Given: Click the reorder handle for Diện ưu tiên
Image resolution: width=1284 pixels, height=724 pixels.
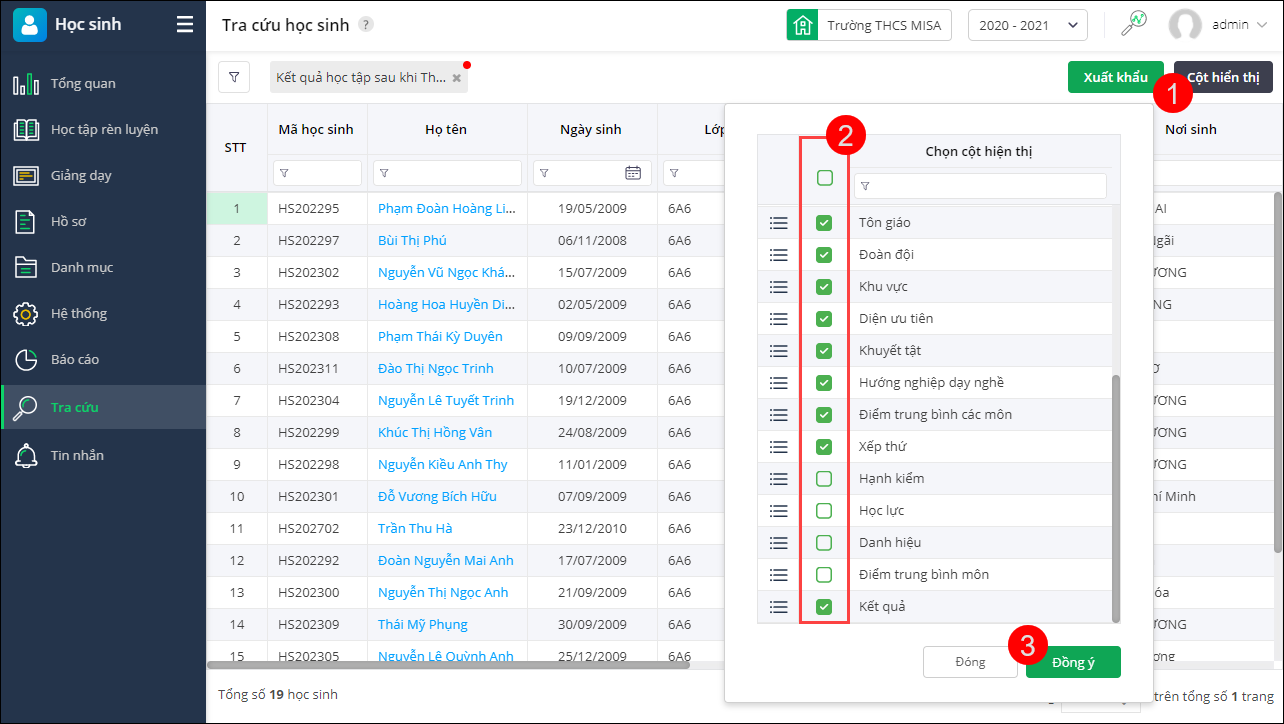Looking at the screenshot, I should coord(779,319).
